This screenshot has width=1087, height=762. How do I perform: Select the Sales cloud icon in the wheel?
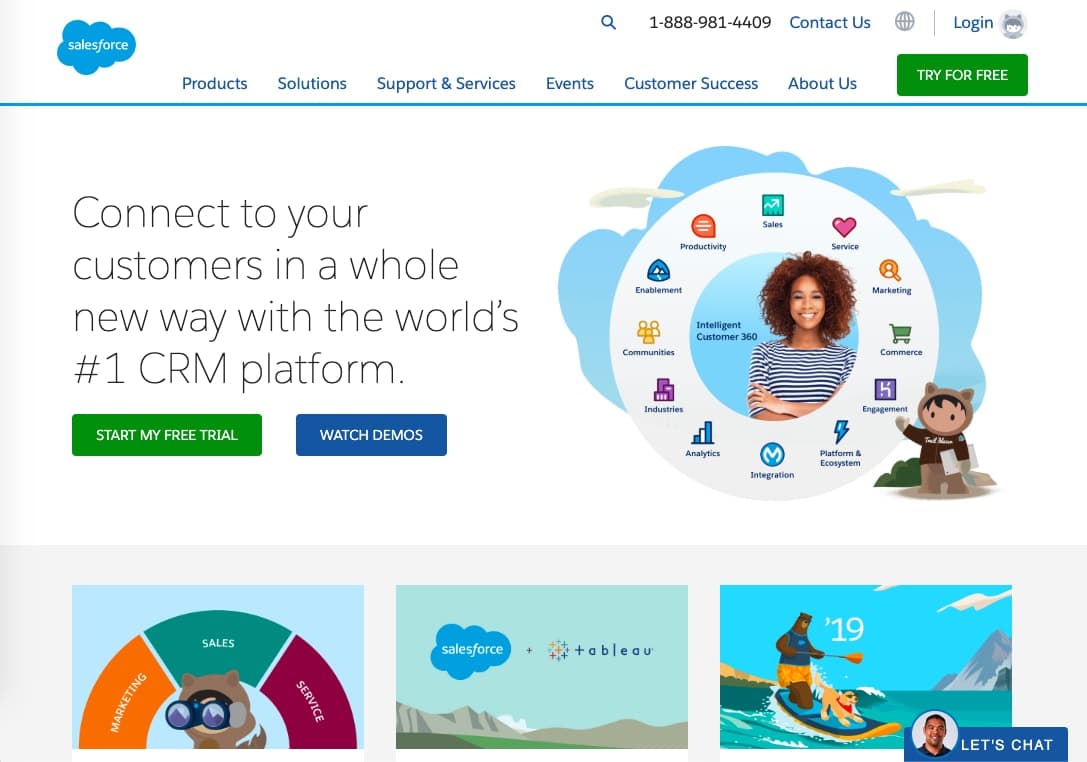click(x=770, y=203)
